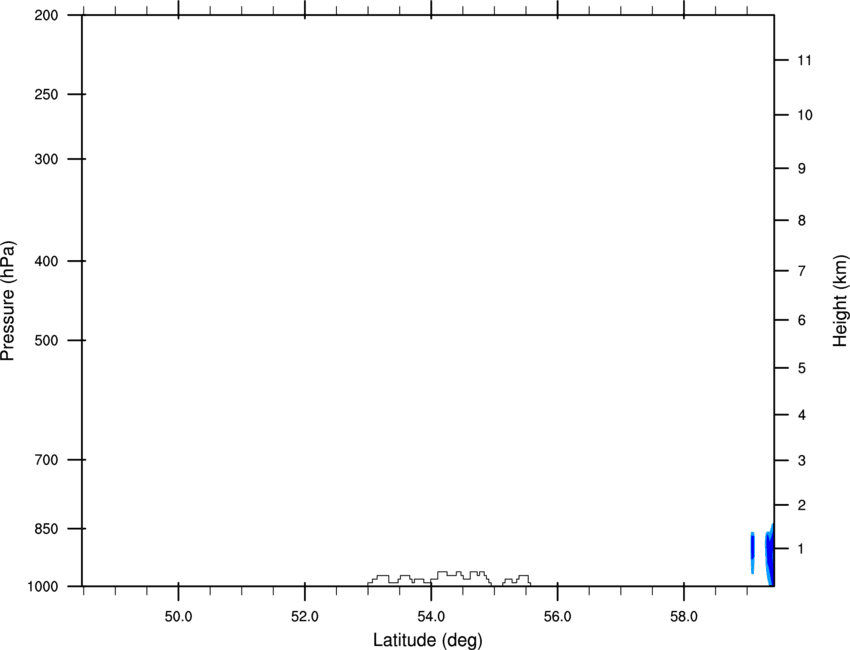Click the 200 pressure tick label

[46, 15]
